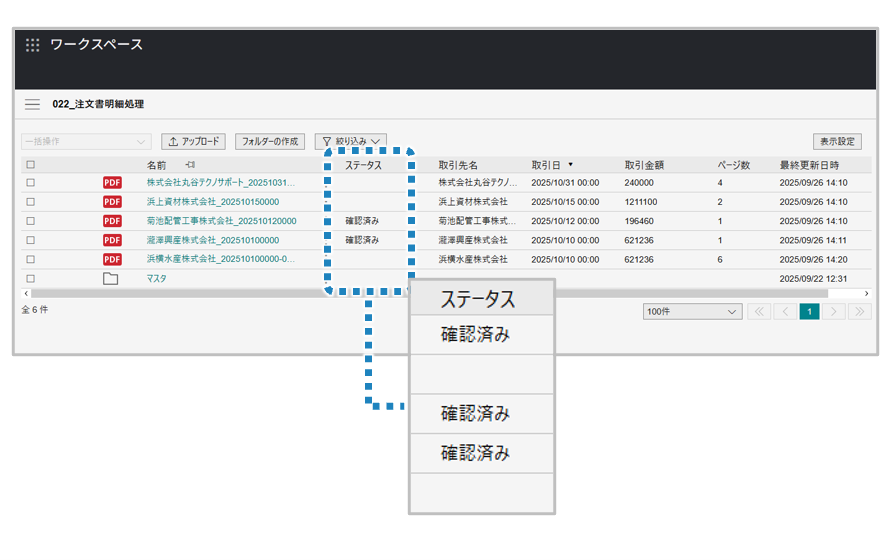
Task: Open the 絞り込み filter dropdown
Action: pos(351,141)
